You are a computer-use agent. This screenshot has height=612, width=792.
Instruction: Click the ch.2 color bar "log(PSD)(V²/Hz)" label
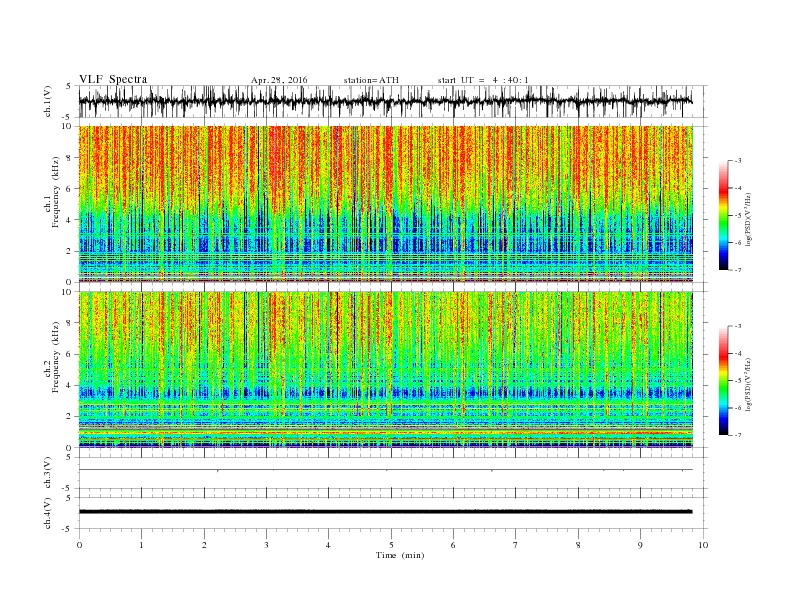click(749, 384)
